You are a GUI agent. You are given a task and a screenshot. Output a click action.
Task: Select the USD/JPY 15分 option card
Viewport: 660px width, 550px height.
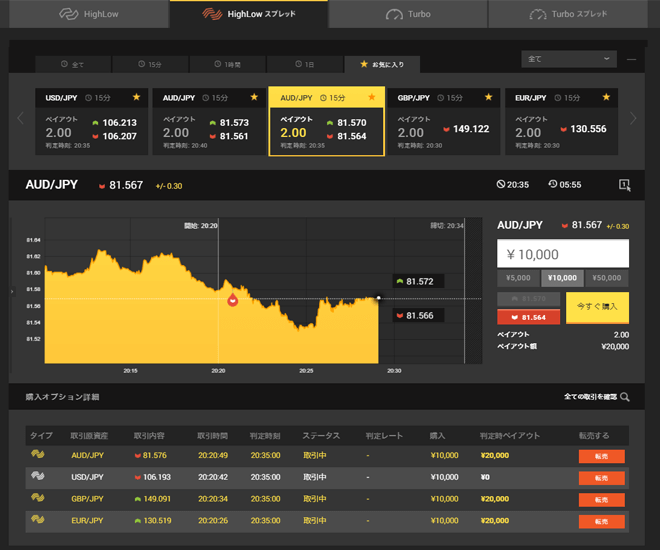click(91, 122)
